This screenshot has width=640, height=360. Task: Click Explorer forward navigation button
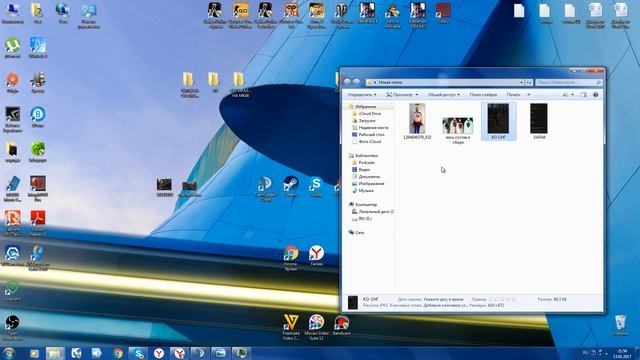click(x=356, y=82)
